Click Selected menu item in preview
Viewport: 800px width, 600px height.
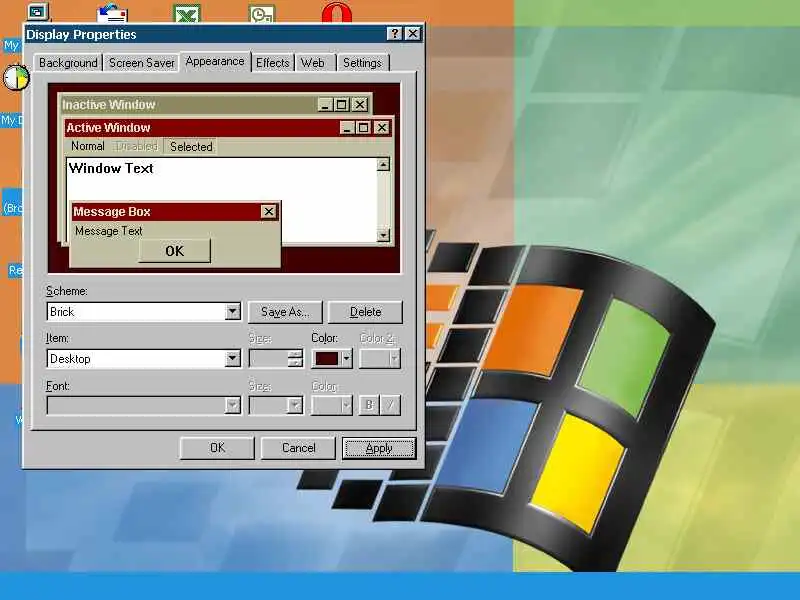click(x=191, y=146)
